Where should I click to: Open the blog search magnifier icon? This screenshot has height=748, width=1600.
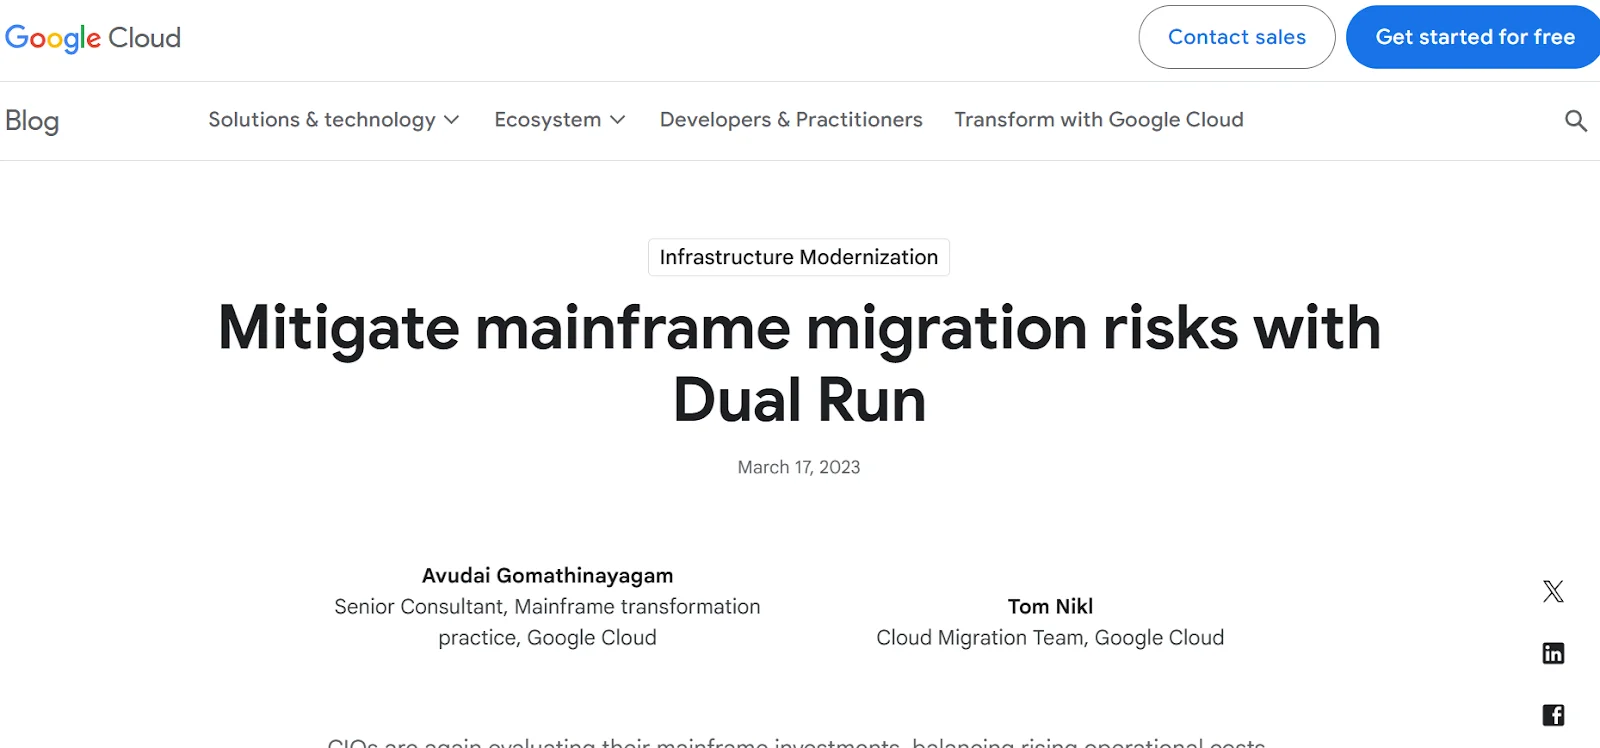pyautogui.click(x=1576, y=121)
